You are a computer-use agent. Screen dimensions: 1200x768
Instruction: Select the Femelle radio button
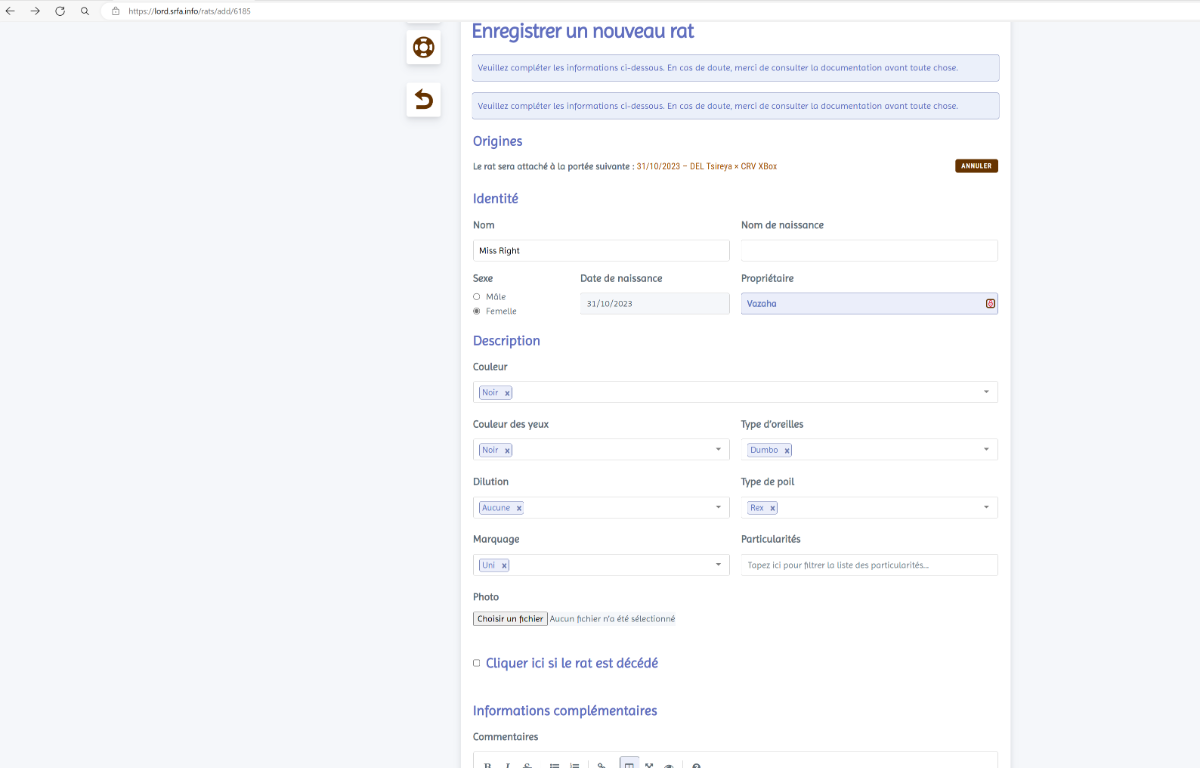point(477,311)
